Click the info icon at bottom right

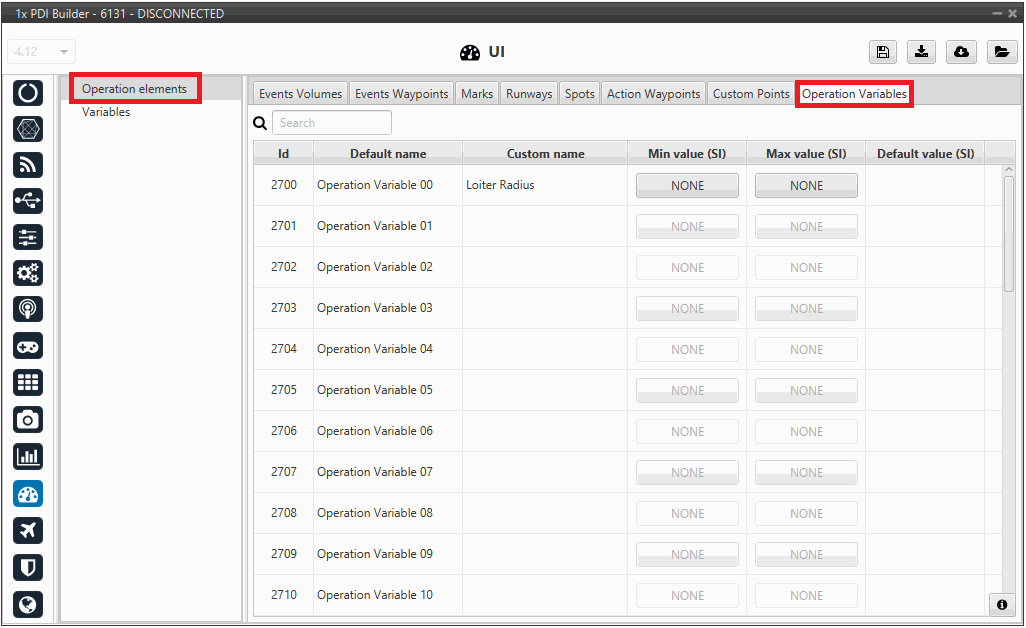tap(1000, 604)
